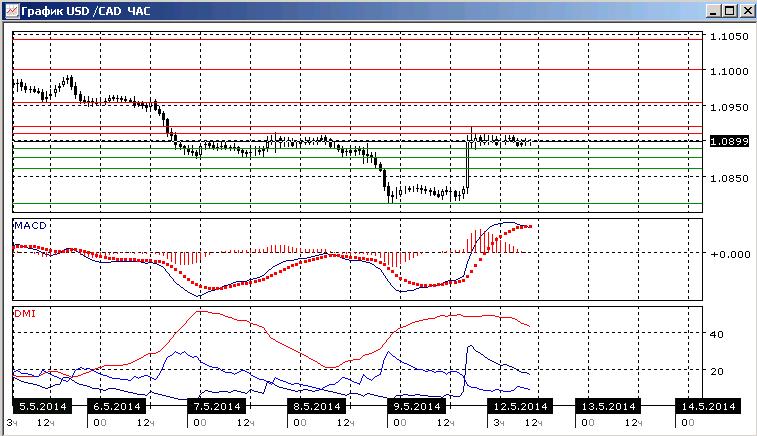Click the 1.1000 price axis label
This screenshot has width=757, height=436.
[x=729, y=71]
